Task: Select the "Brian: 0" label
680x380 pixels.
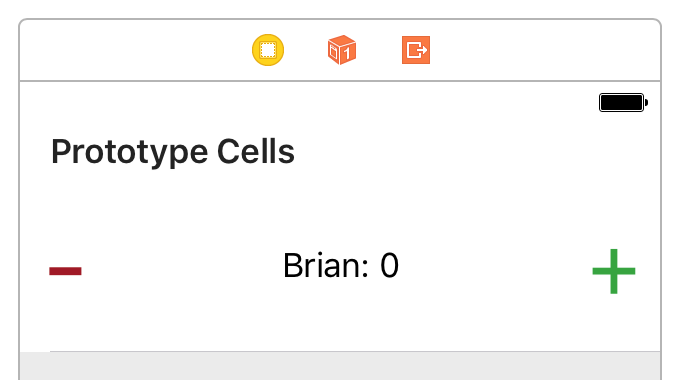Action: pyautogui.click(x=340, y=265)
